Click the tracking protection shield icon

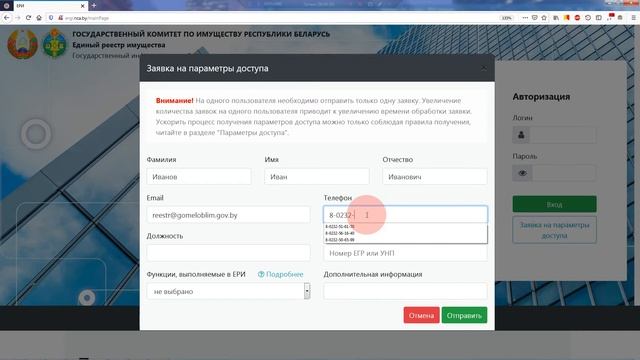coord(51,18)
